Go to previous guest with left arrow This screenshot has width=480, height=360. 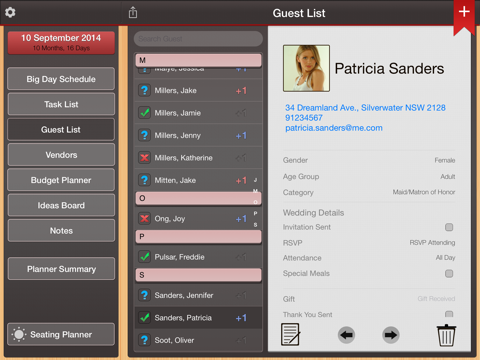[346, 335]
